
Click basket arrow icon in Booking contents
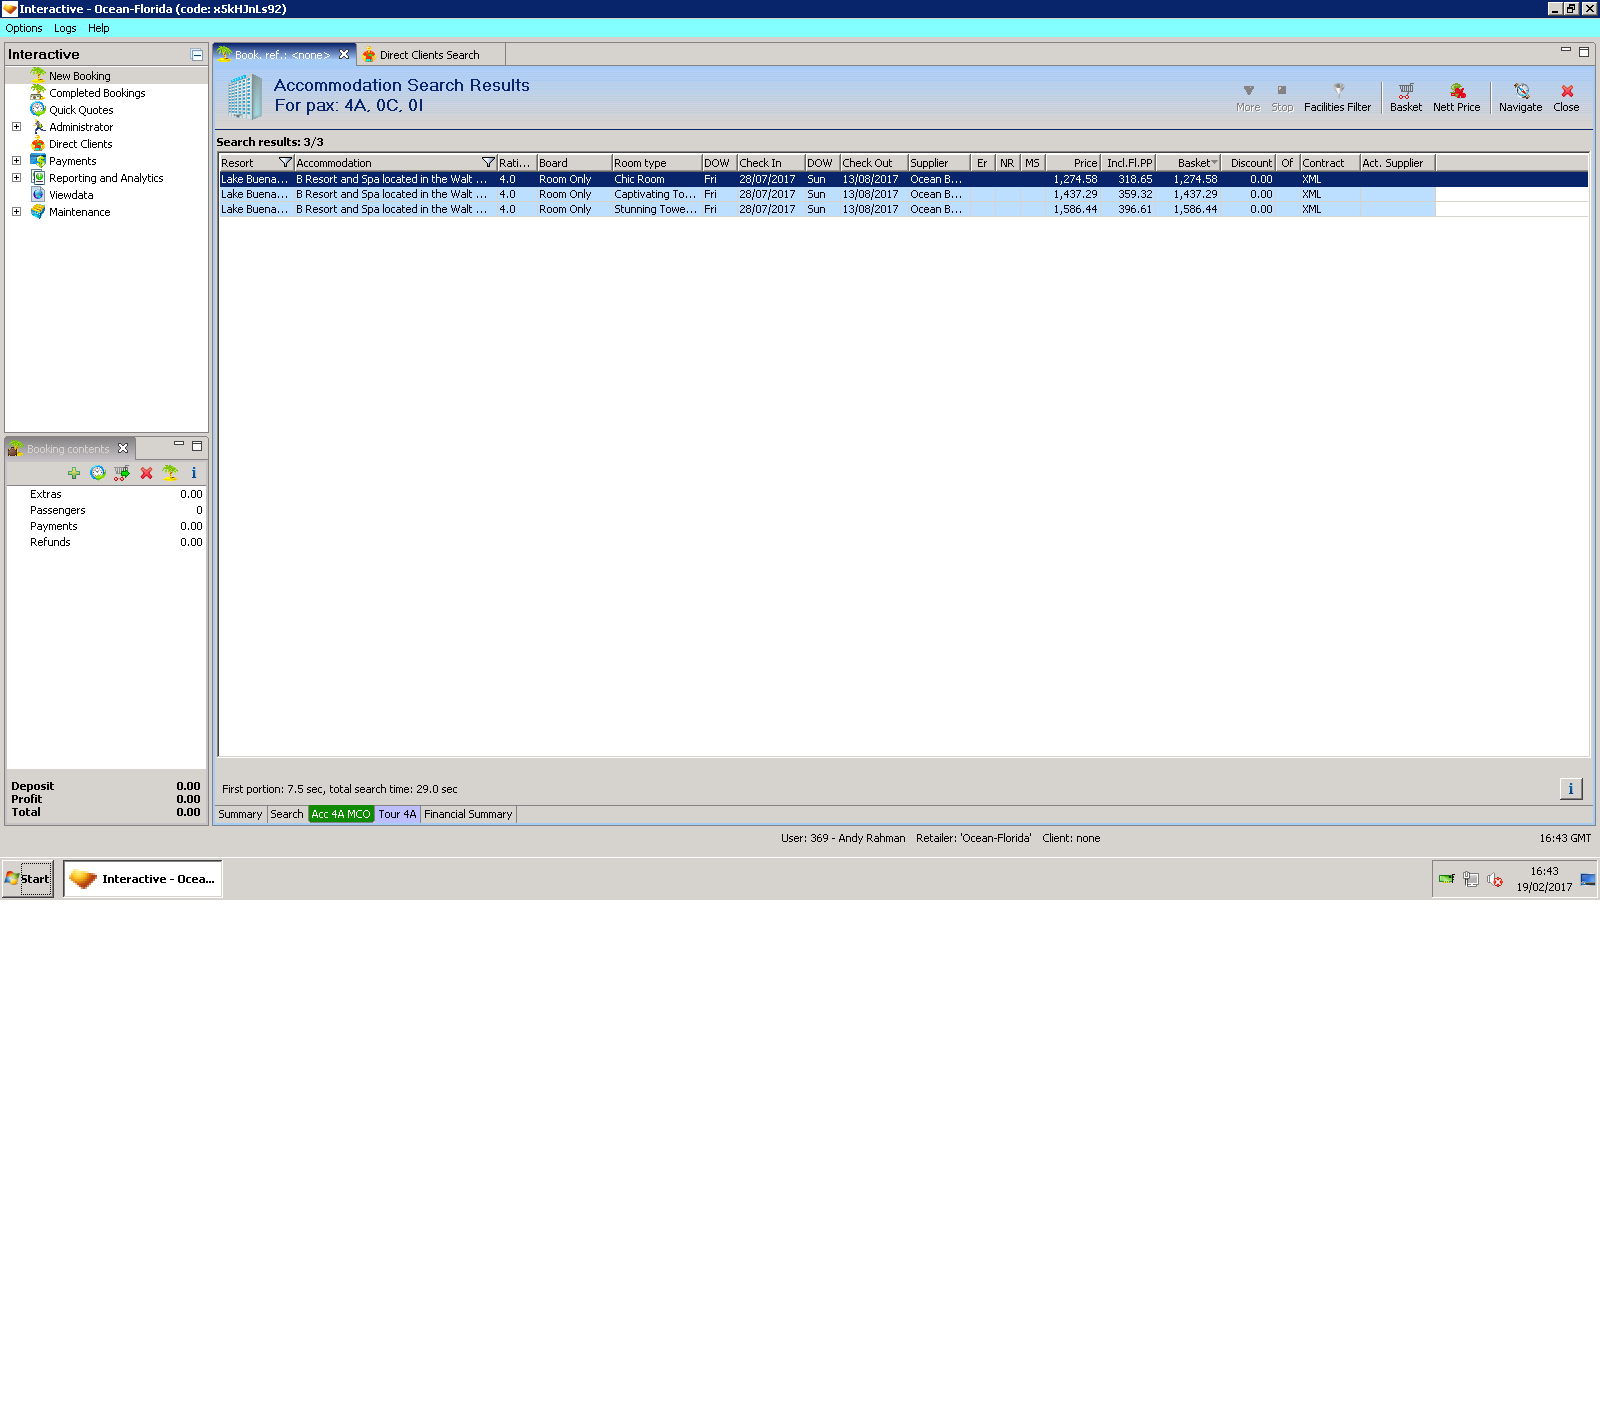(x=122, y=473)
